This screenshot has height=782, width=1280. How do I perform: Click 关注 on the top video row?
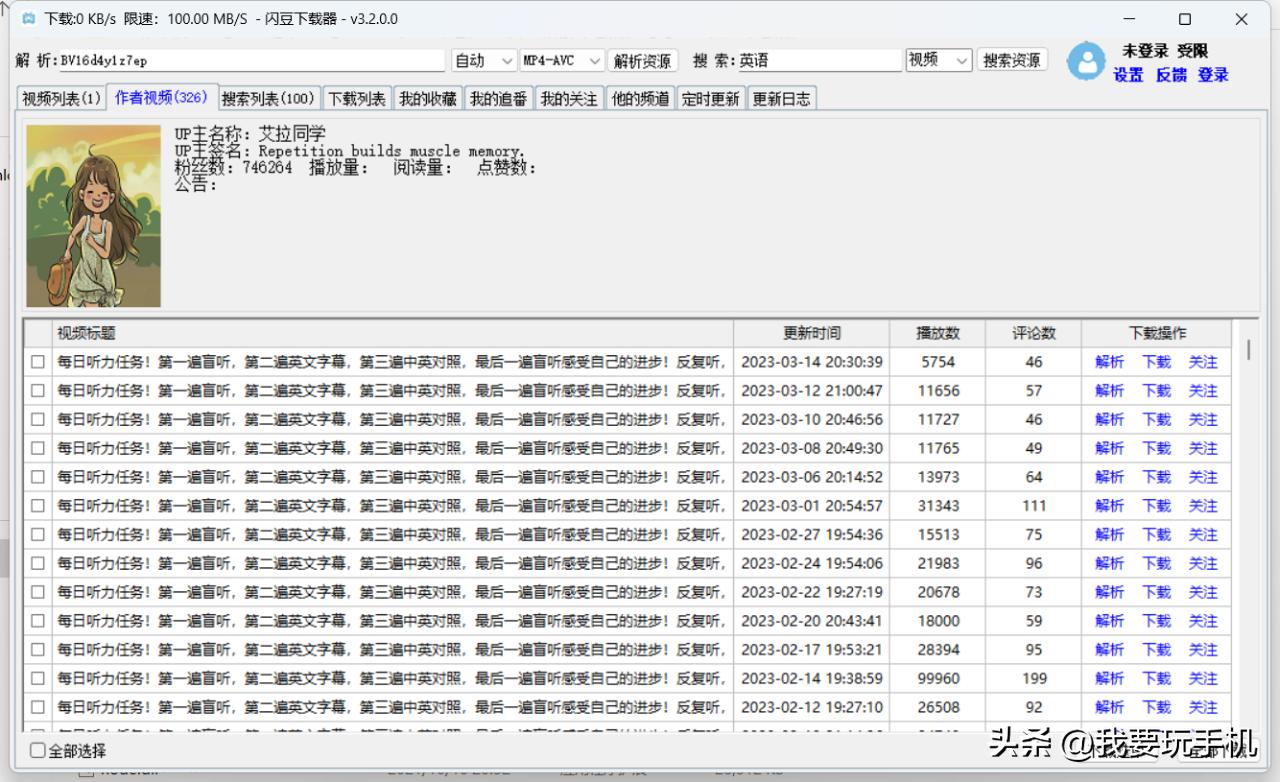pos(1202,362)
